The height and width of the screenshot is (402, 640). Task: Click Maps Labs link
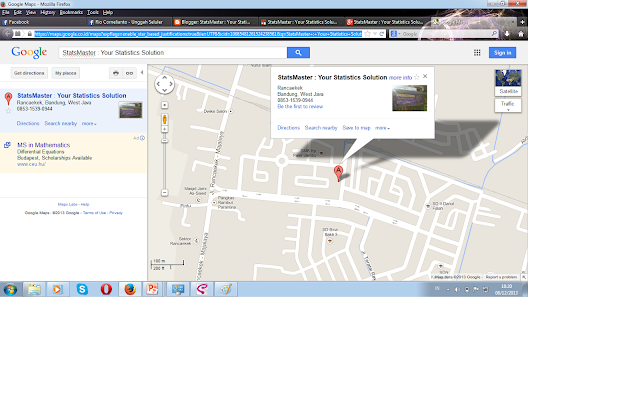point(67,204)
